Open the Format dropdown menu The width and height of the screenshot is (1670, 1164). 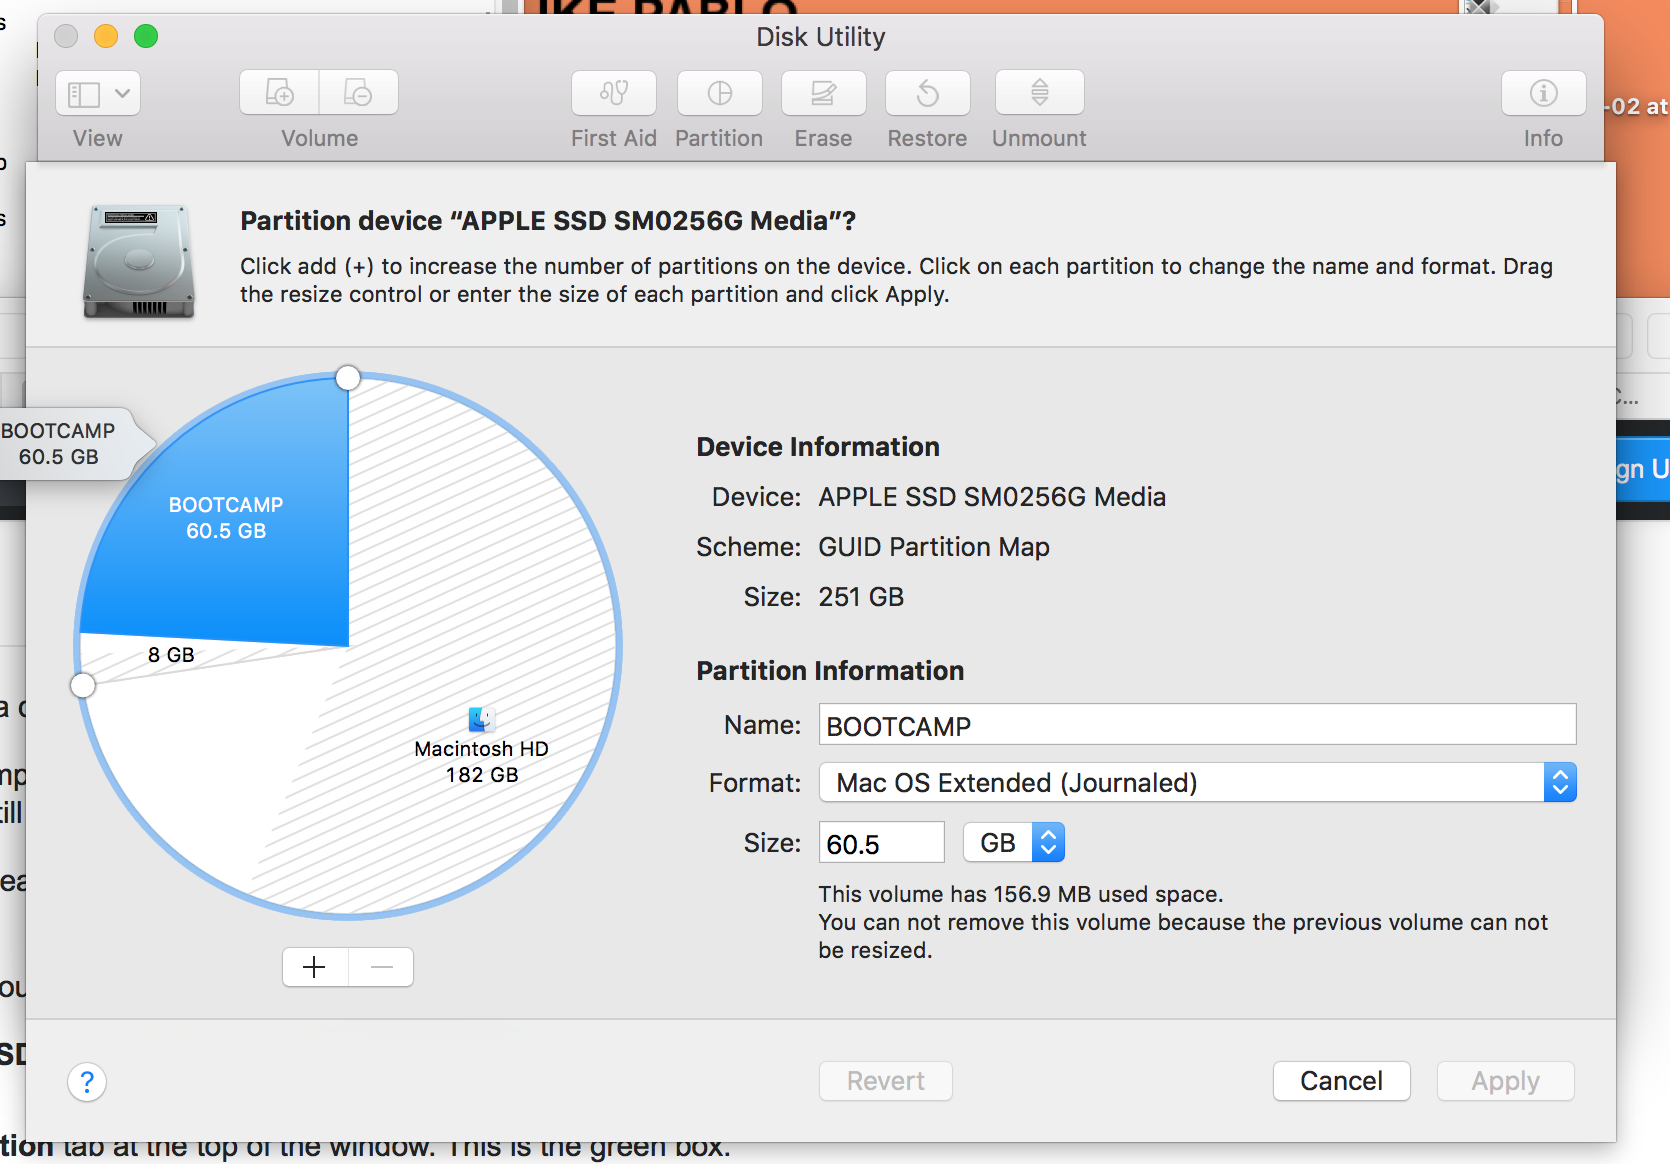1198,782
